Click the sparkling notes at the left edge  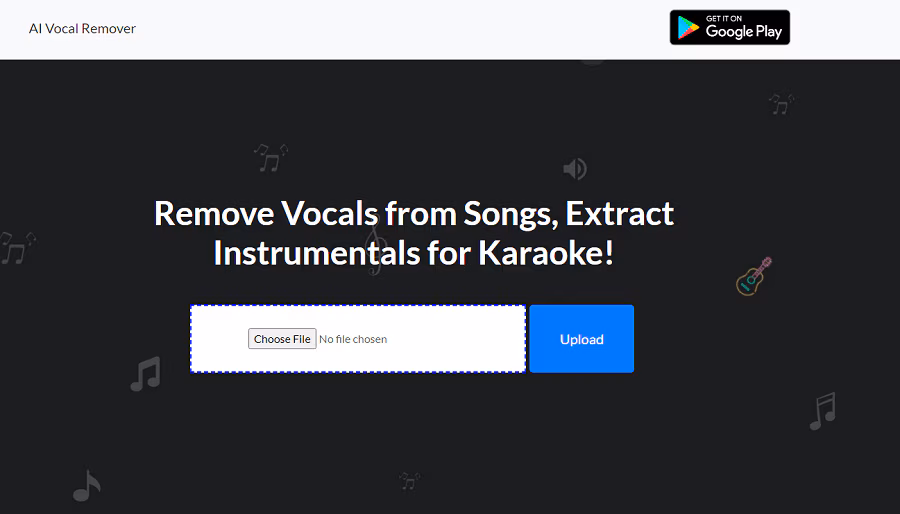click(x=15, y=247)
